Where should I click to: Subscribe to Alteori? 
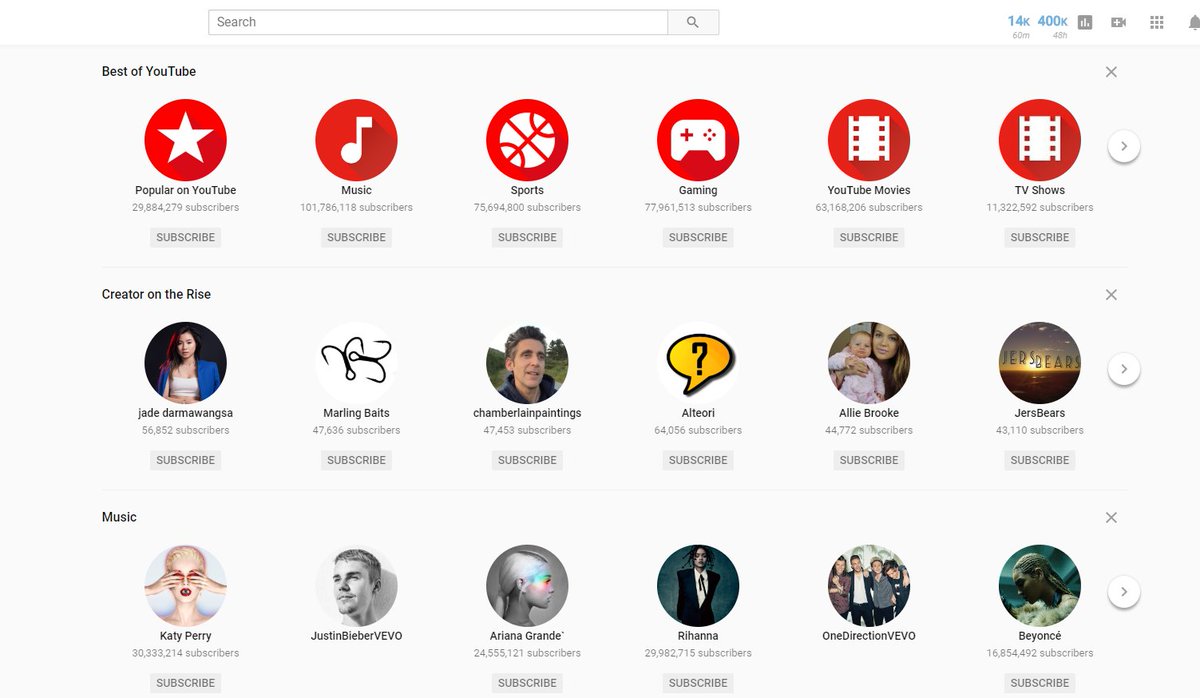point(698,460)
